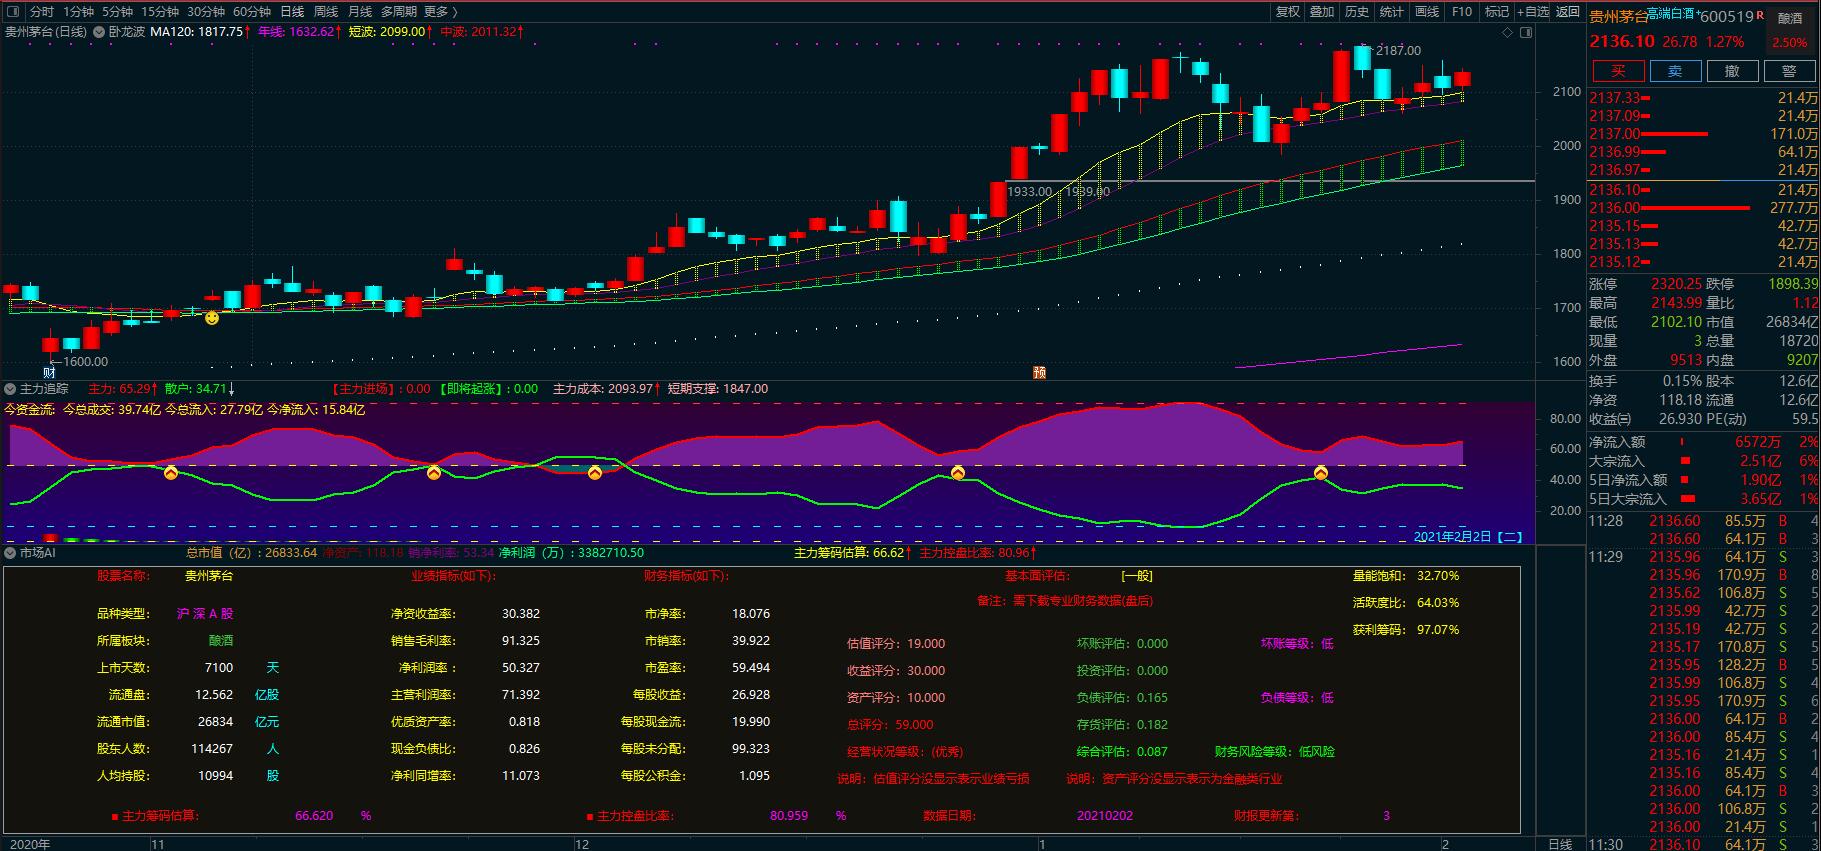Click the 警 alert button

point(1789,71)
